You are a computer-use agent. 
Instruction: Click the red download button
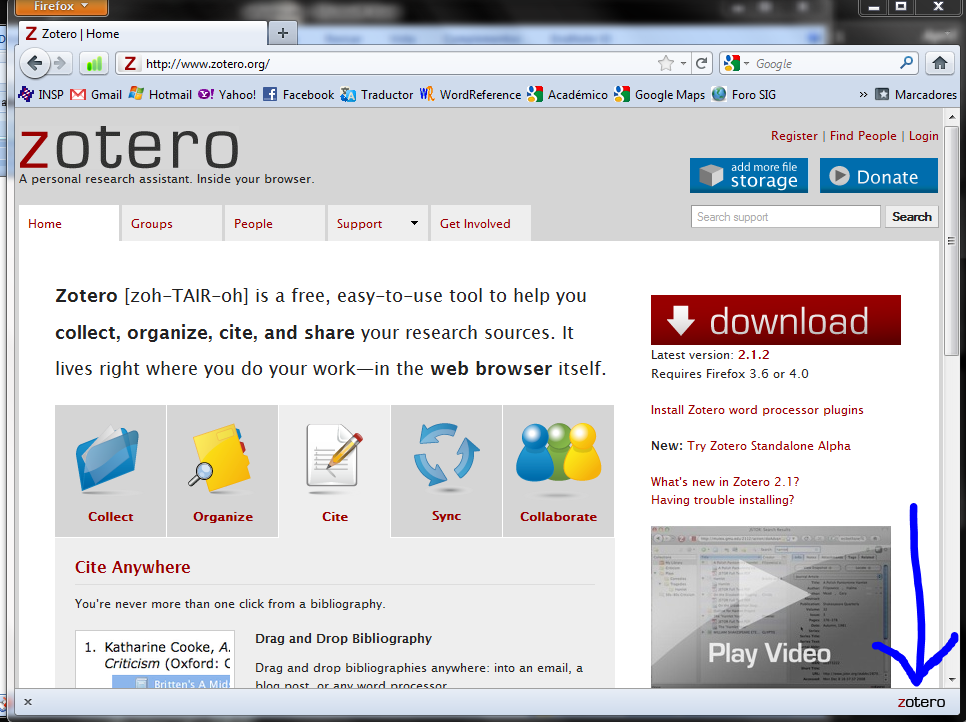point(776,320)
